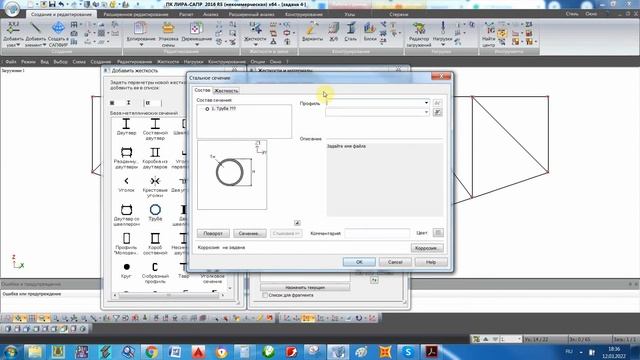This screenshot has height=360, width=640.
Task: Open the status bar number dropdown
Action: point(519,339)
